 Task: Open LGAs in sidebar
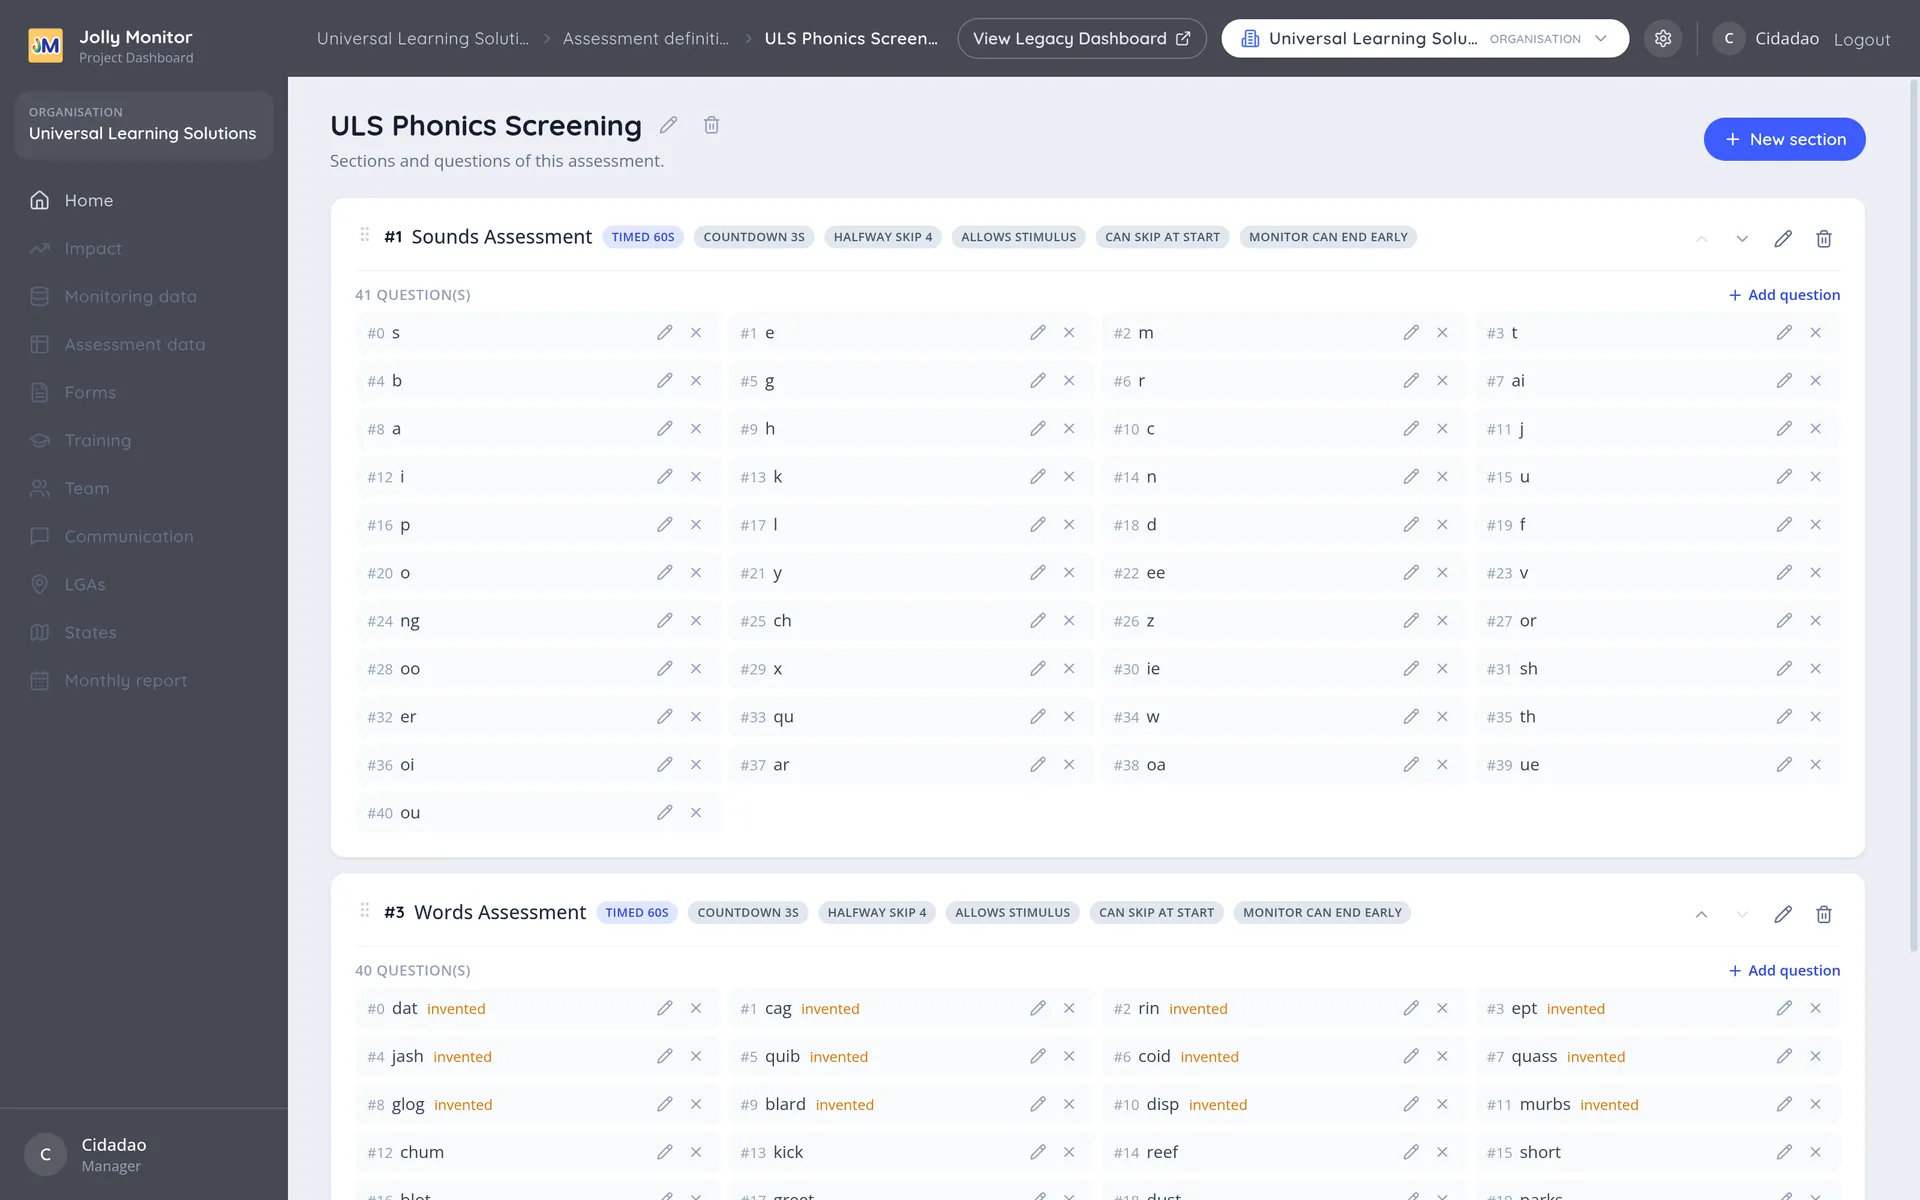click(x=144, y=584)
